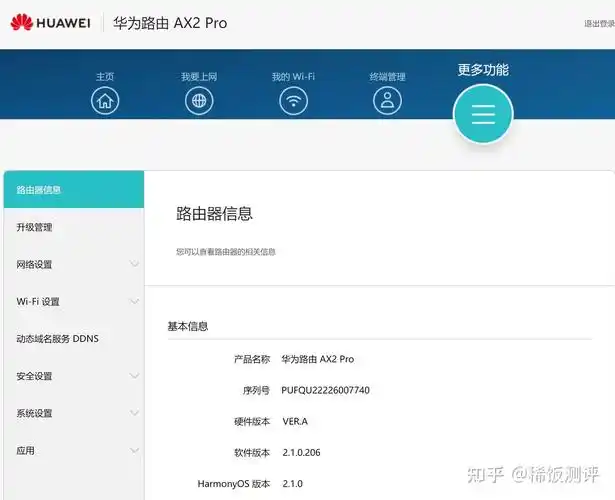
Task: Click the 软件版本 label
Action: (x=252, y=453)
